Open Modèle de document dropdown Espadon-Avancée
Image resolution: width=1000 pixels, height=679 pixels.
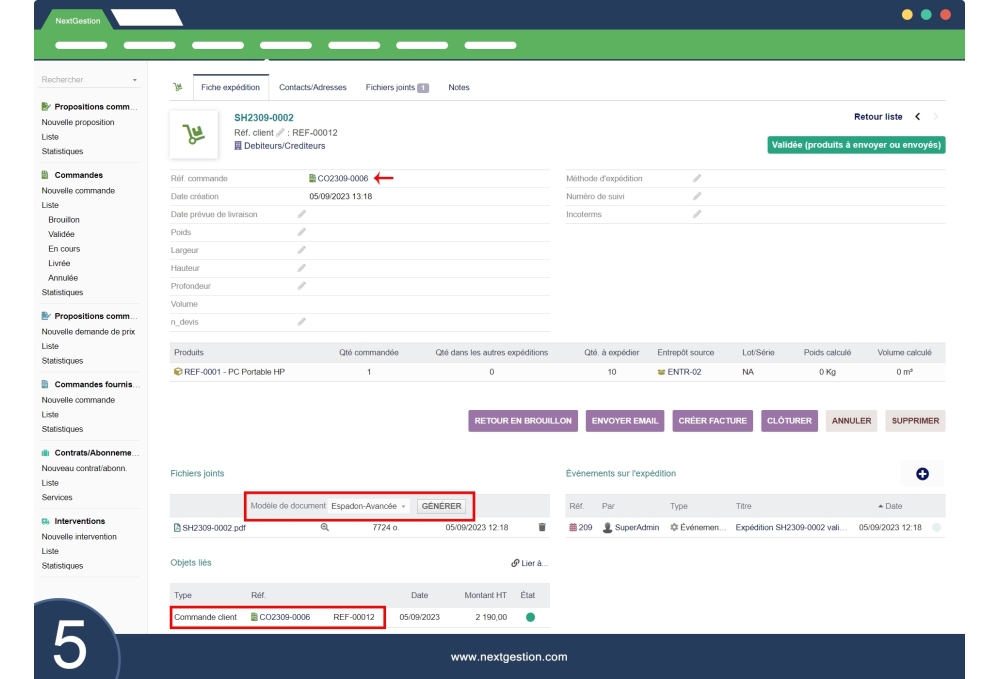pos(369,506)
